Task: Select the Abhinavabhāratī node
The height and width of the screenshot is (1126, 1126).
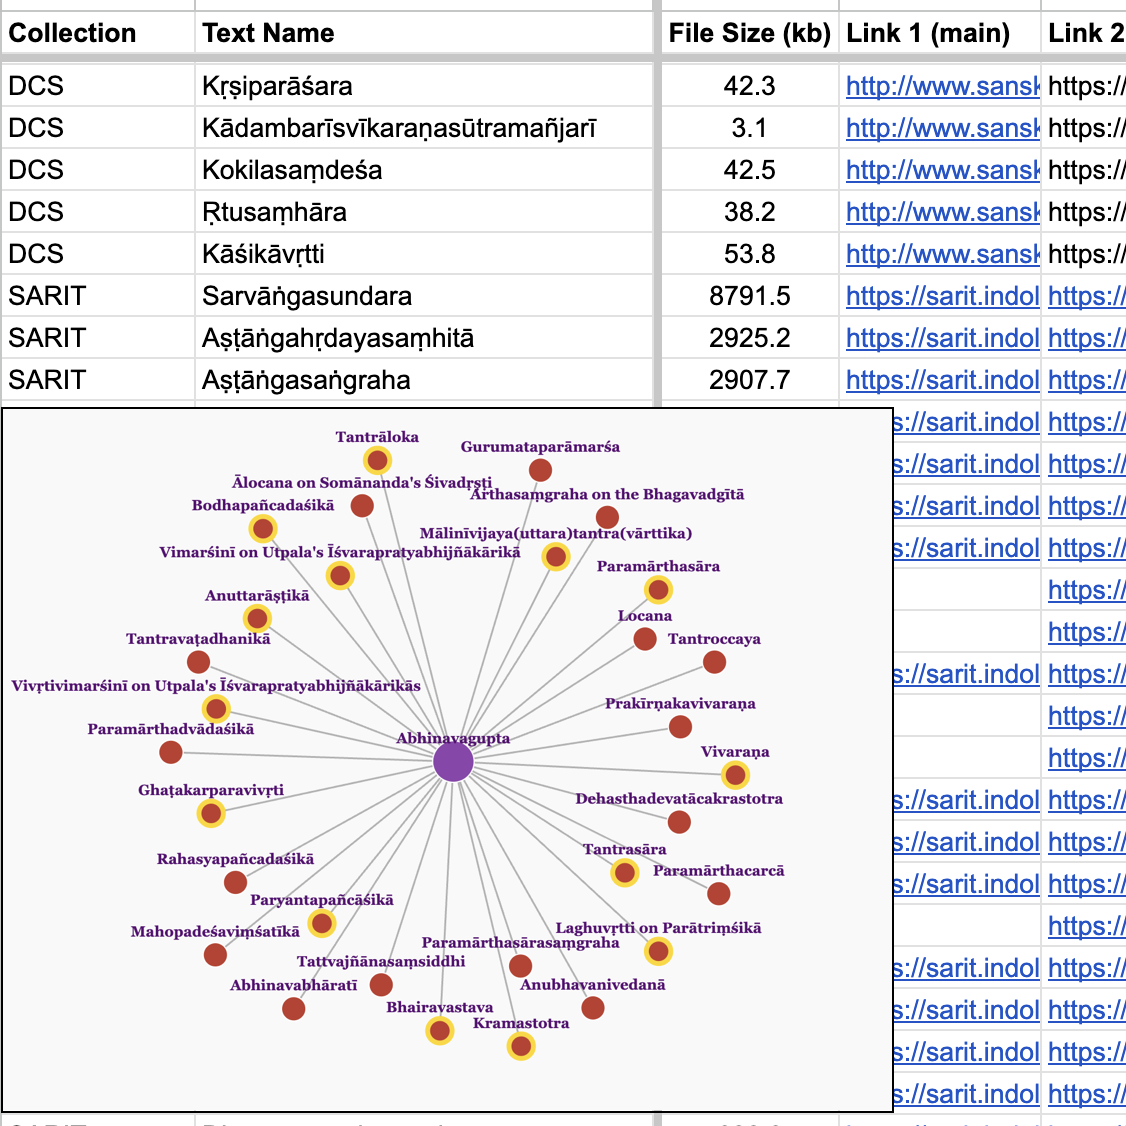Action: point(293,1008)
